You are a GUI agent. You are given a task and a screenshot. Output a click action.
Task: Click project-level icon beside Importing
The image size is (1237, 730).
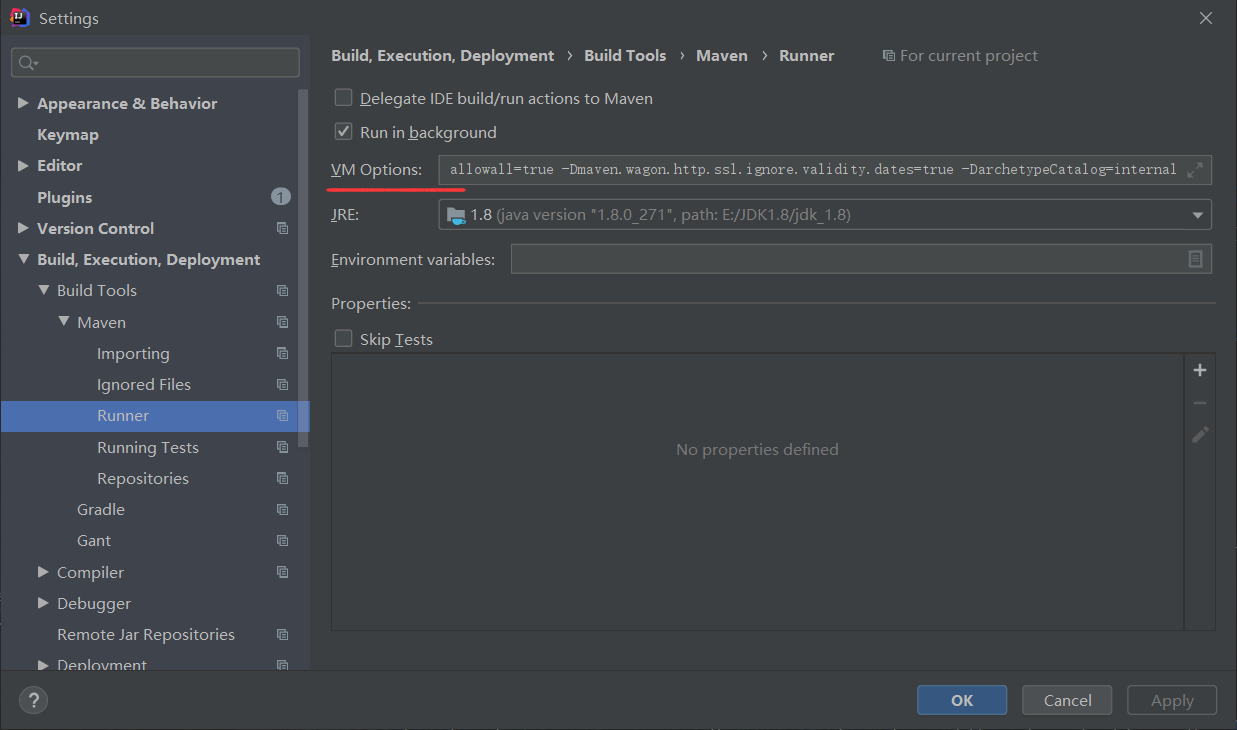282,354
